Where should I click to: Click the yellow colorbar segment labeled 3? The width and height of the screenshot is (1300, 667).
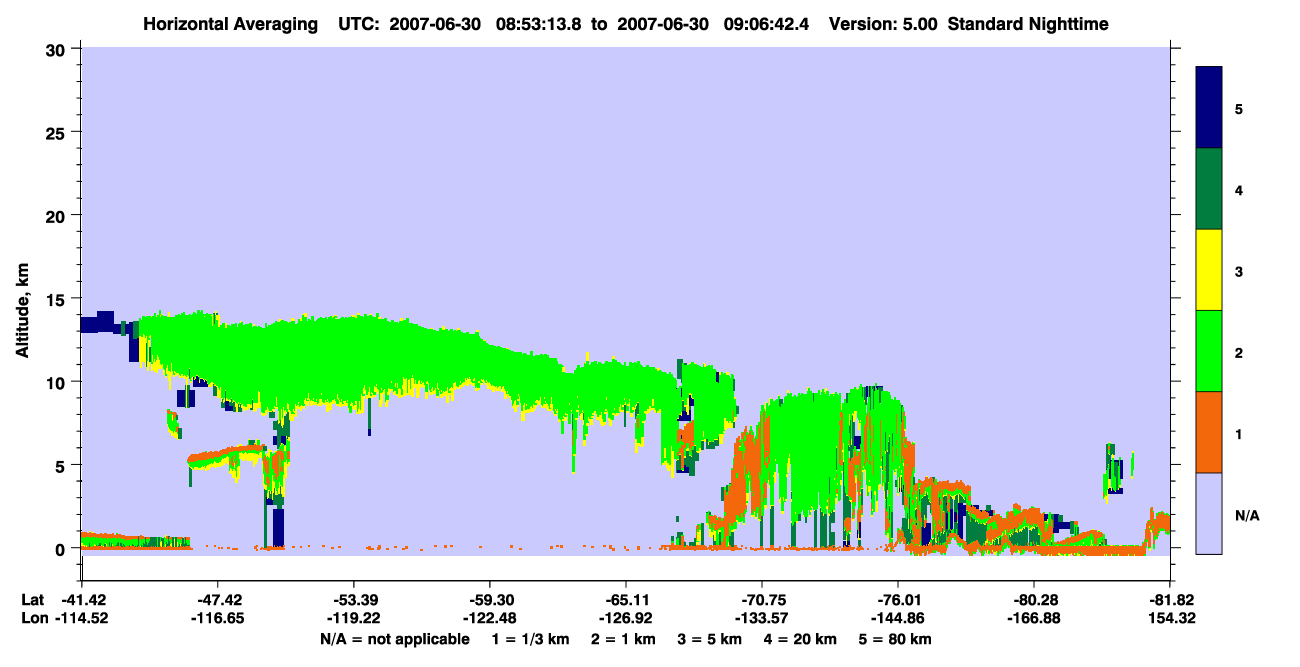pos(1209,270)
